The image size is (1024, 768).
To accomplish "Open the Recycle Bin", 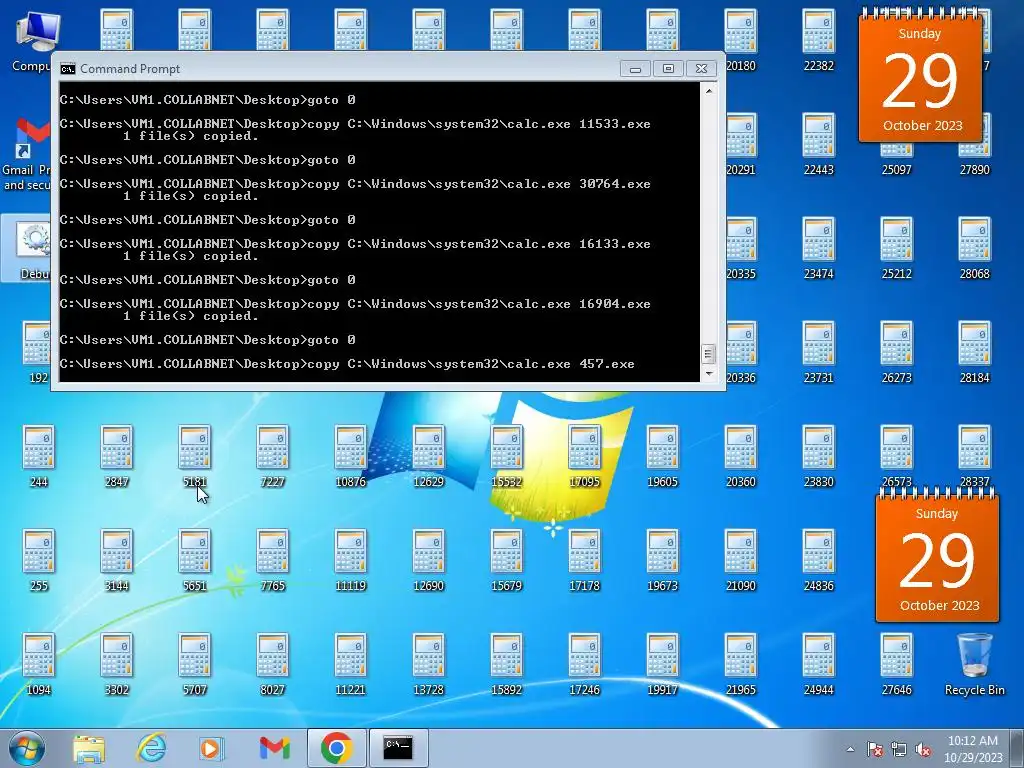I will pyautogui.click(x=974, y=664).
